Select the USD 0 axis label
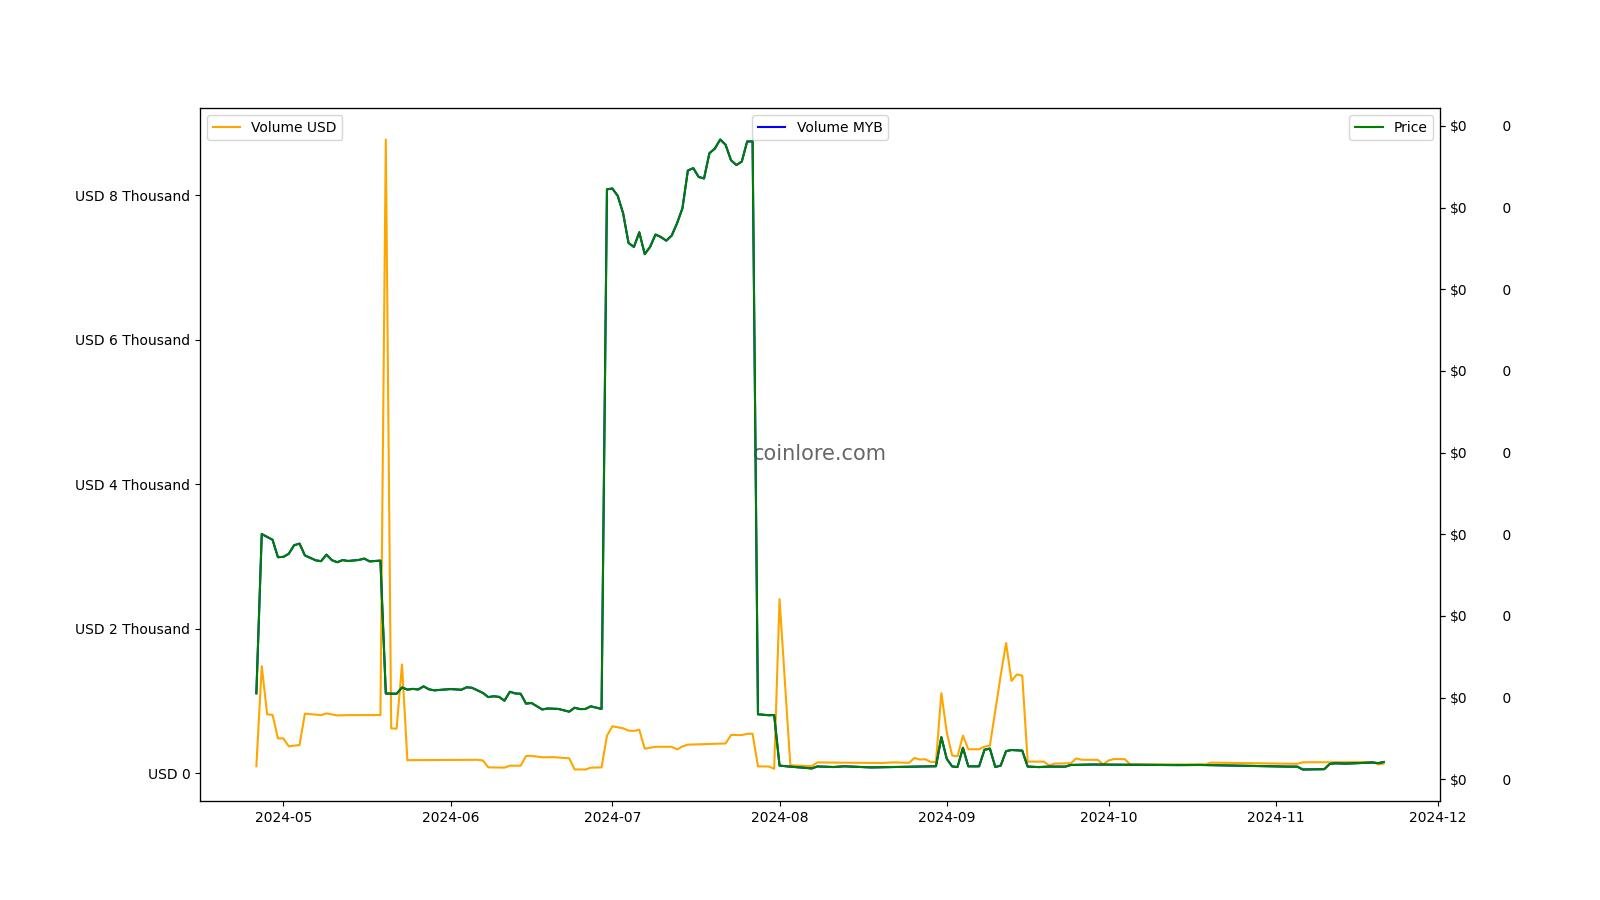Screen dimensions: 1600x900 click(169, 774)
